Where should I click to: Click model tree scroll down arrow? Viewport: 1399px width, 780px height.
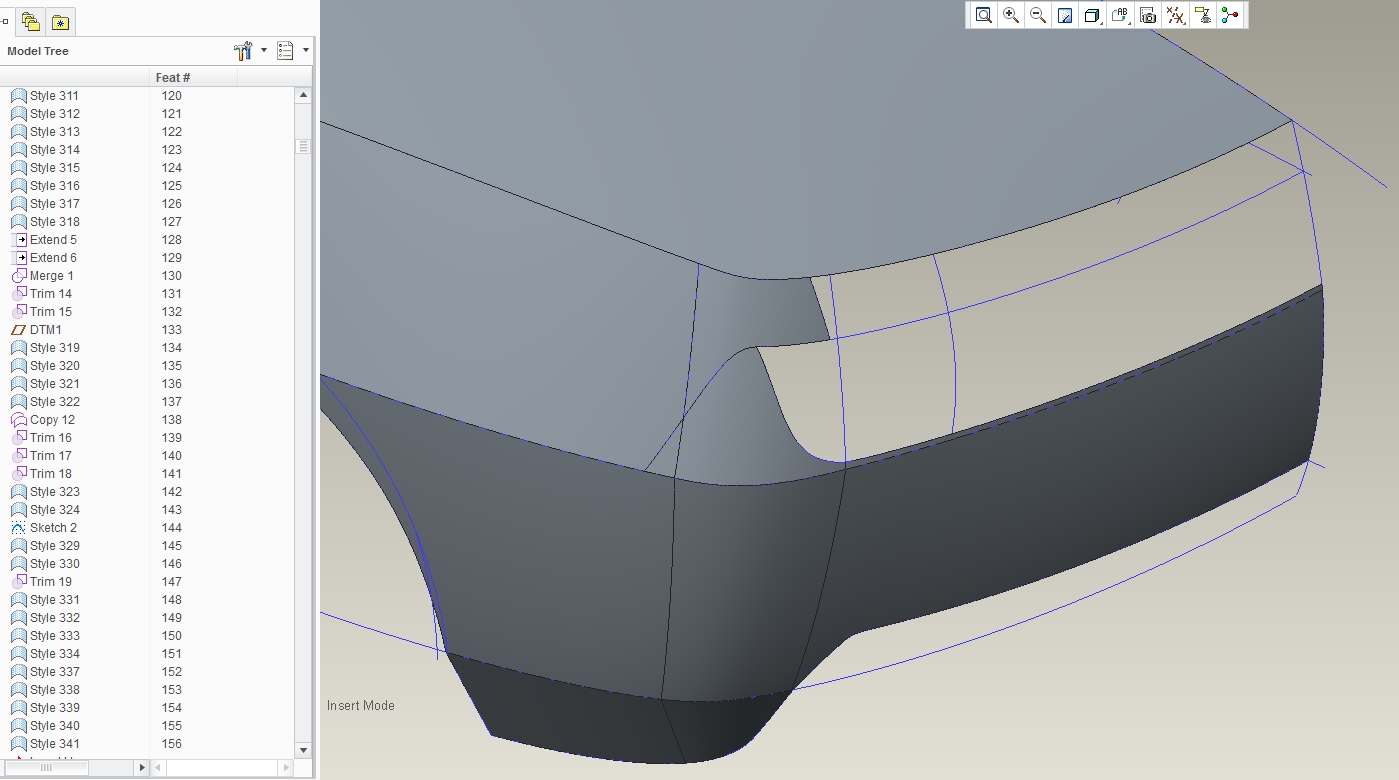point(304,749)
